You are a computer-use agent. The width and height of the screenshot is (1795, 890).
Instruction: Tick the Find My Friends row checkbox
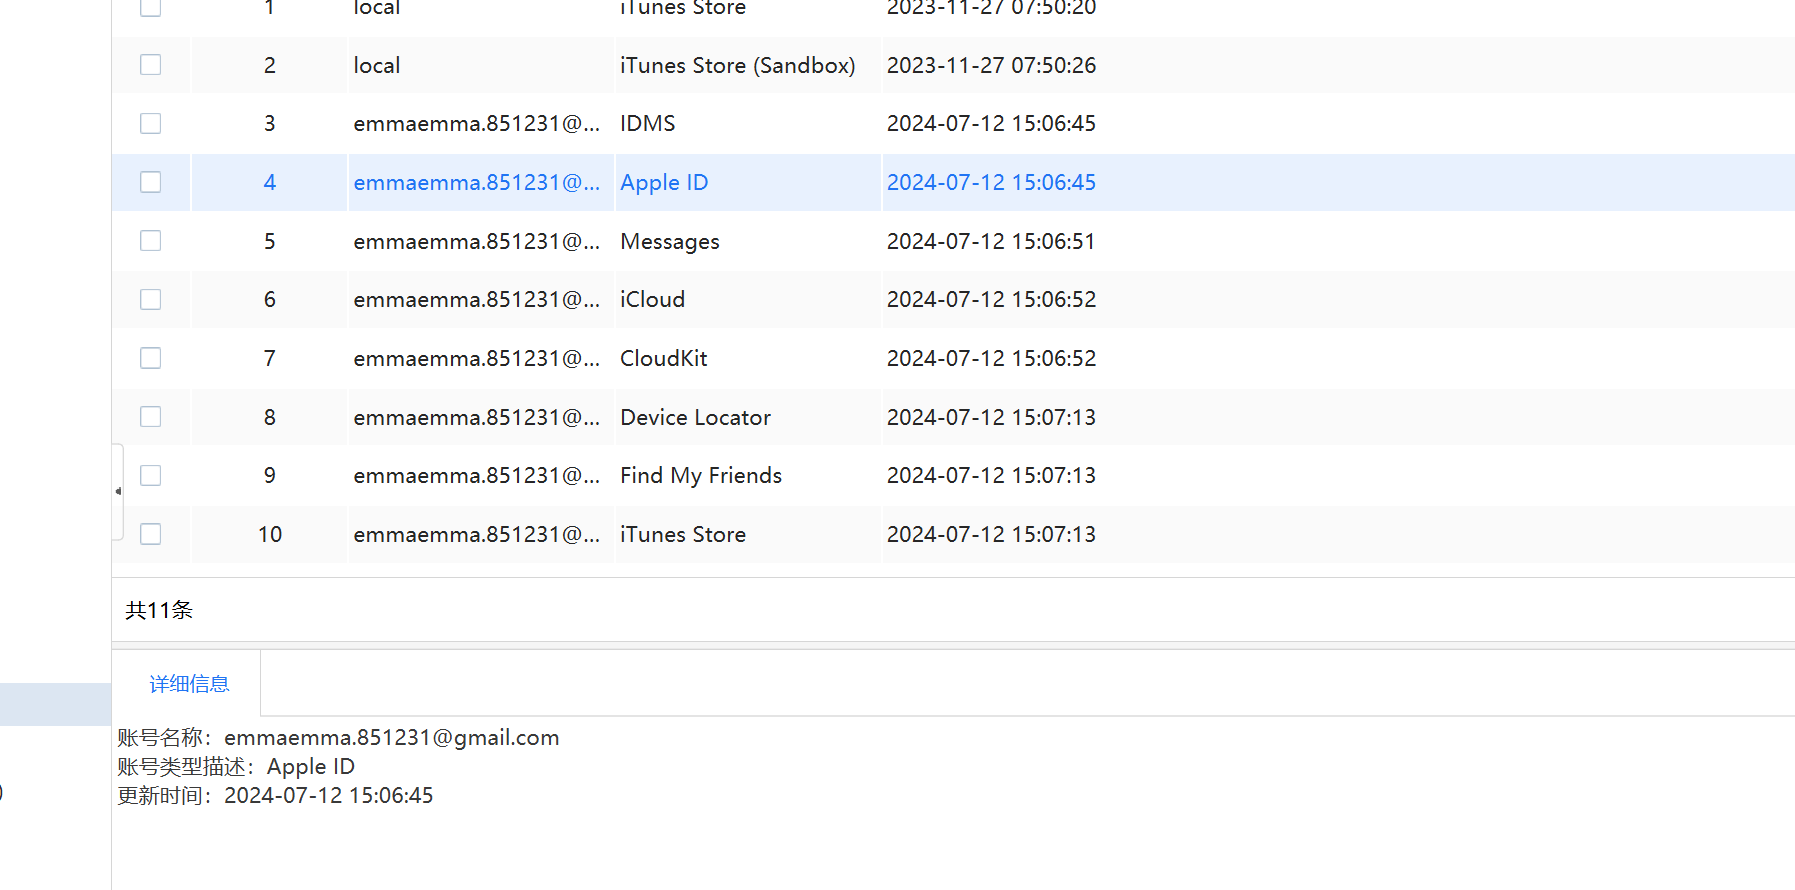[x=150, y=475]
